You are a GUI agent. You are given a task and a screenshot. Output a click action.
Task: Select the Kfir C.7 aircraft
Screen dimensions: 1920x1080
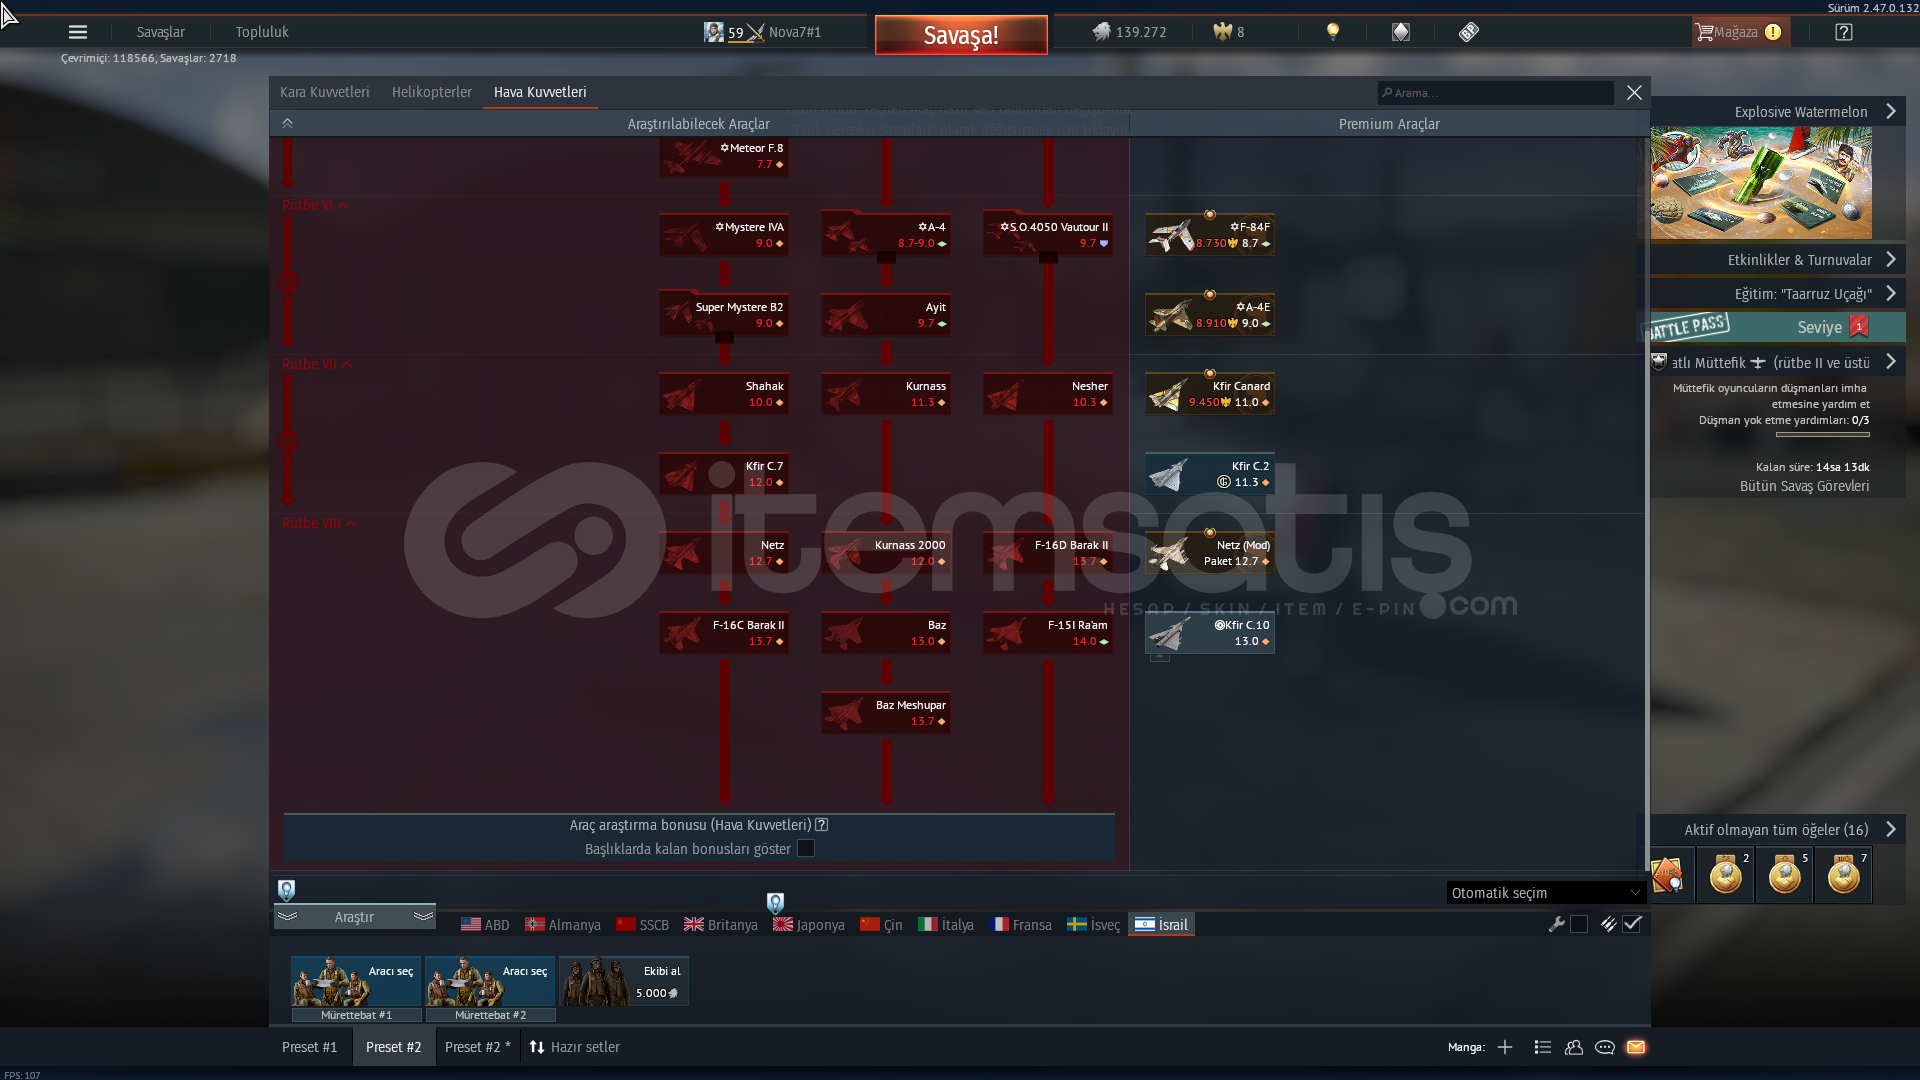(x=724, y=474)
